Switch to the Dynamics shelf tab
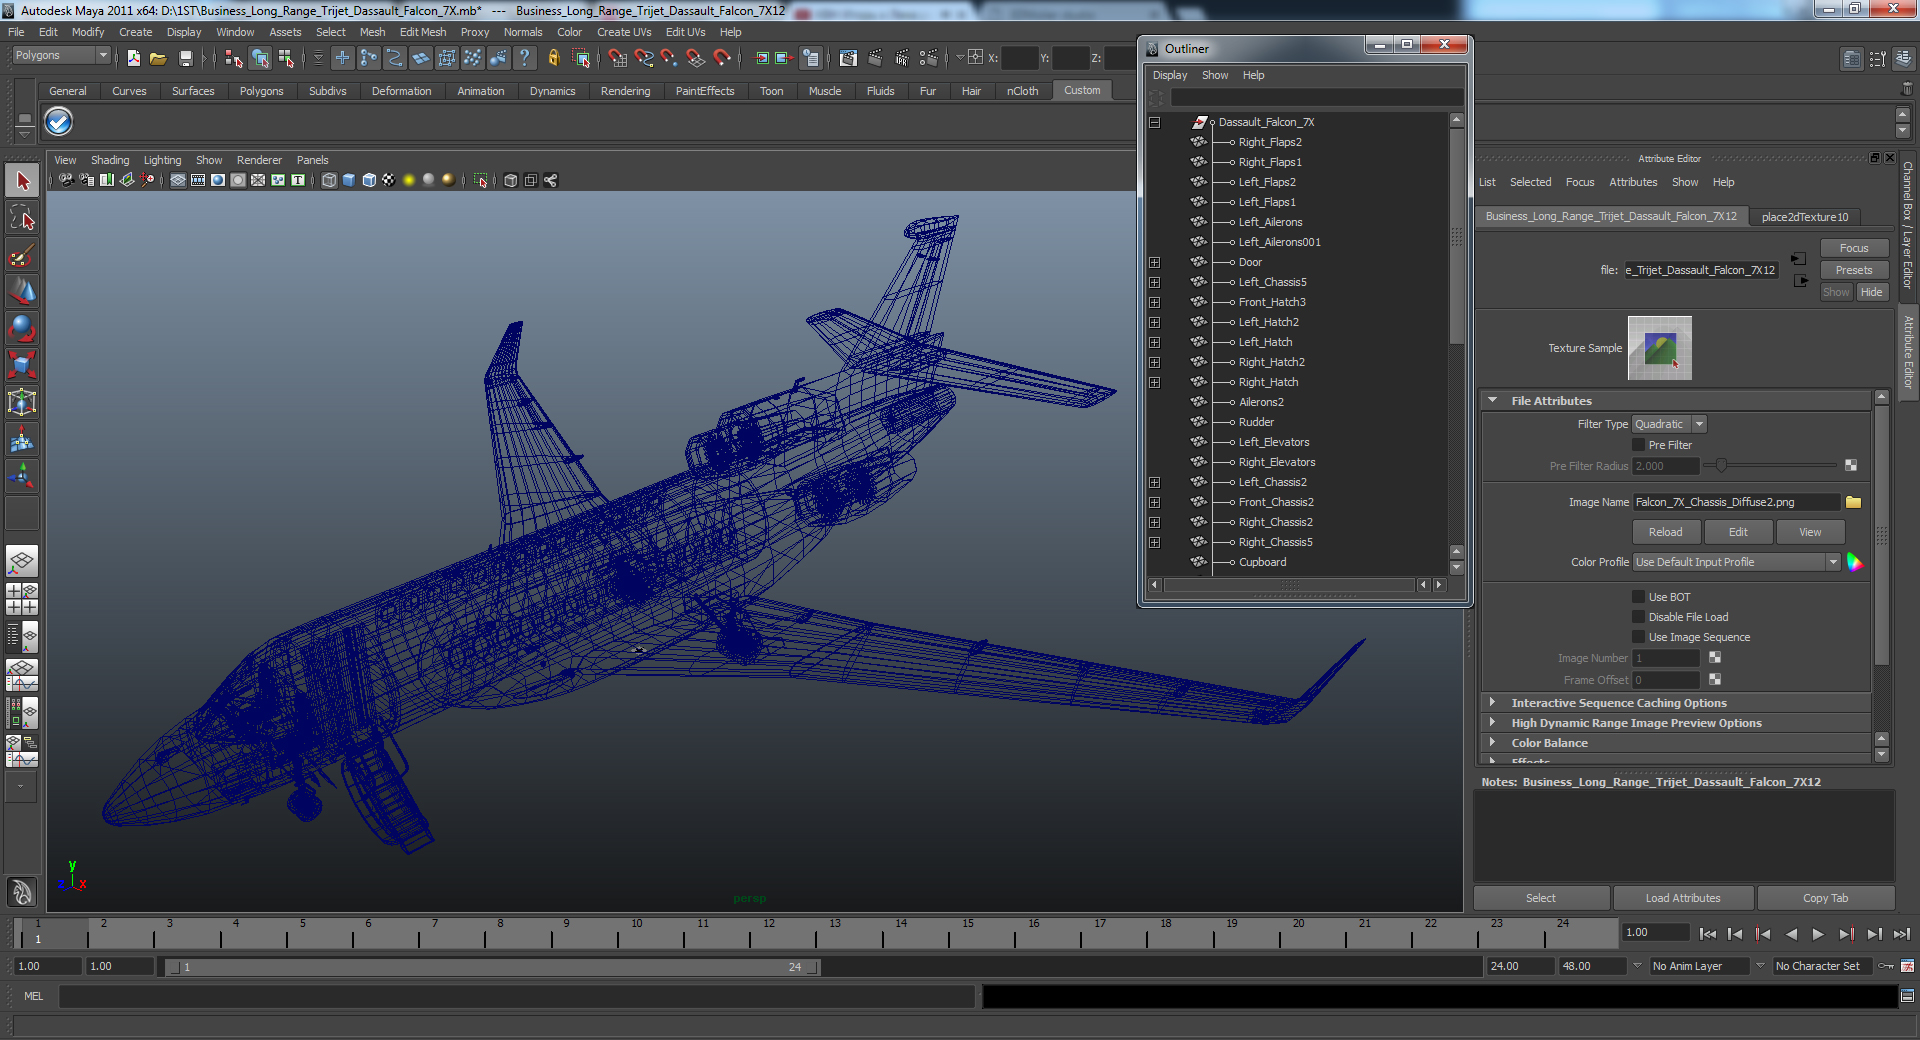 552,91
